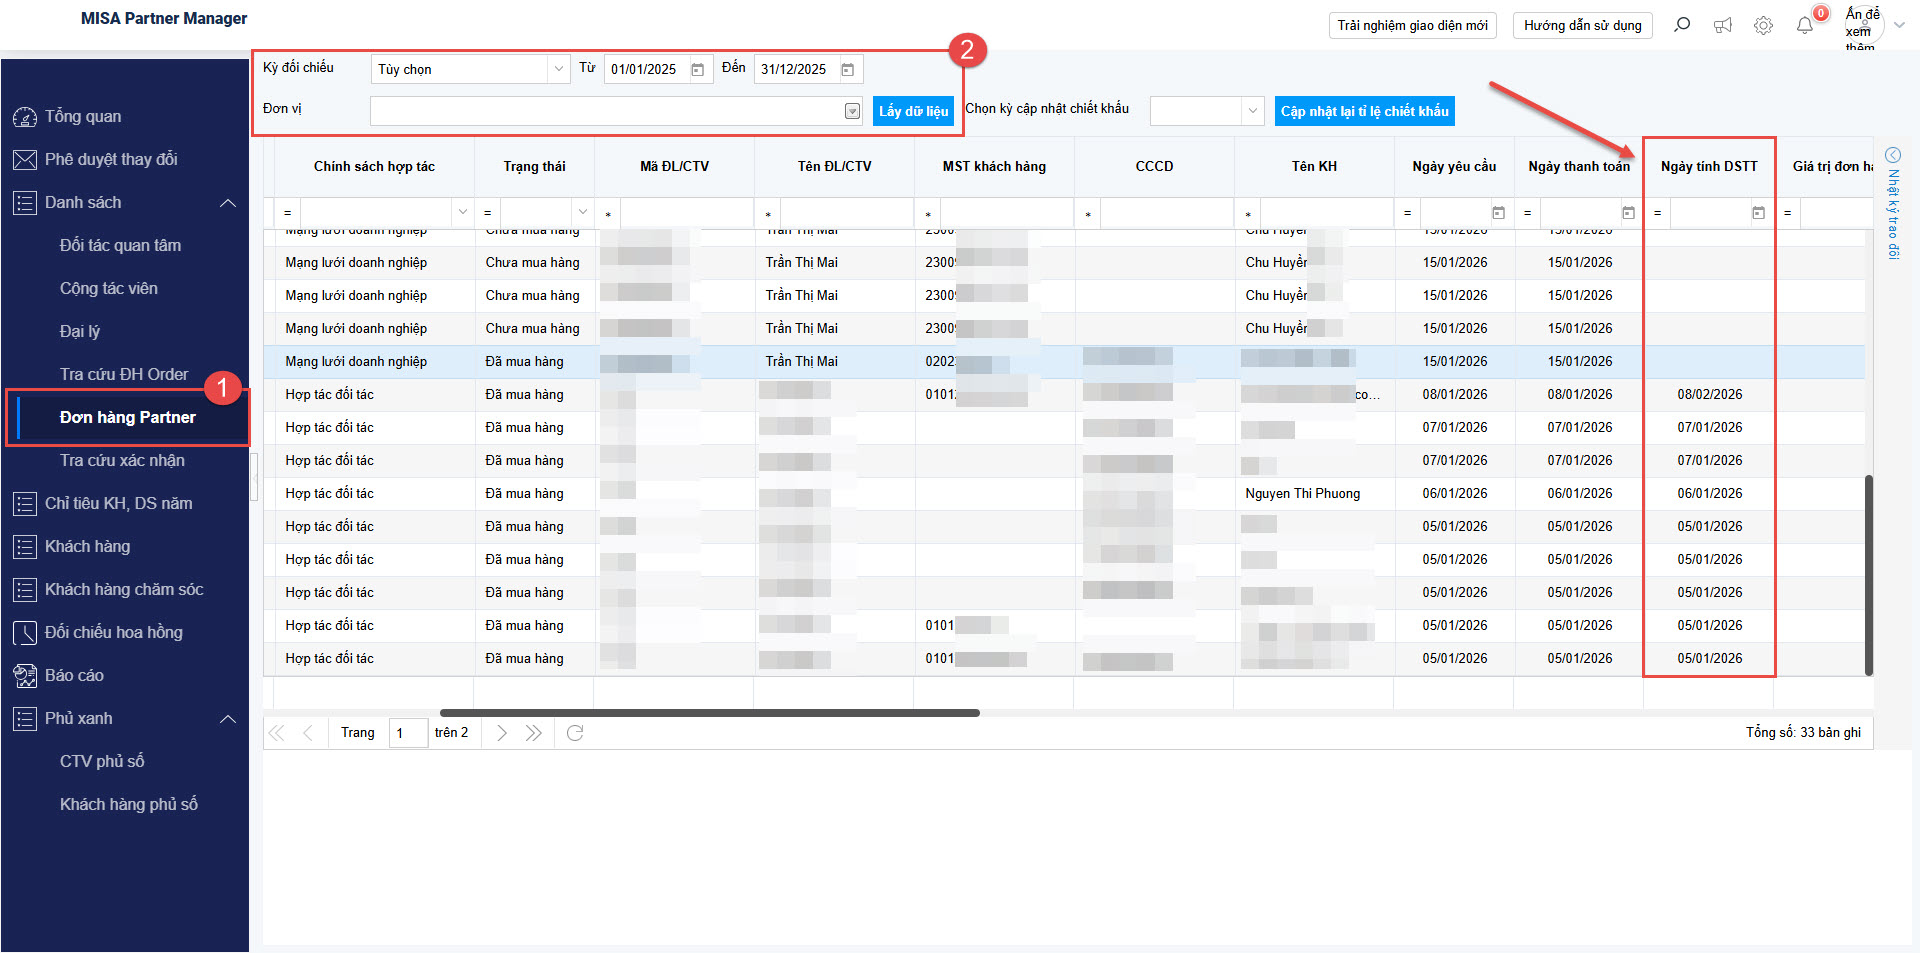1920x953 pixels.
Task: Open the announcements megaphone icon
Action: pos(1723,25)
